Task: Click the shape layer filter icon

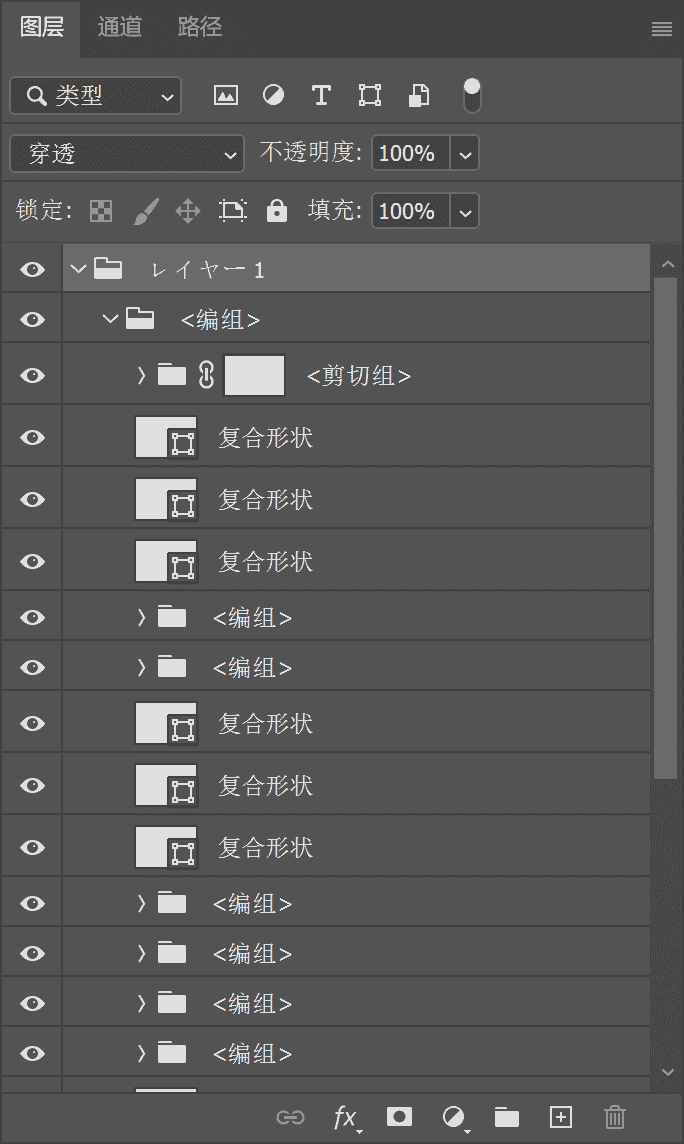Action: tap(370, 96)
